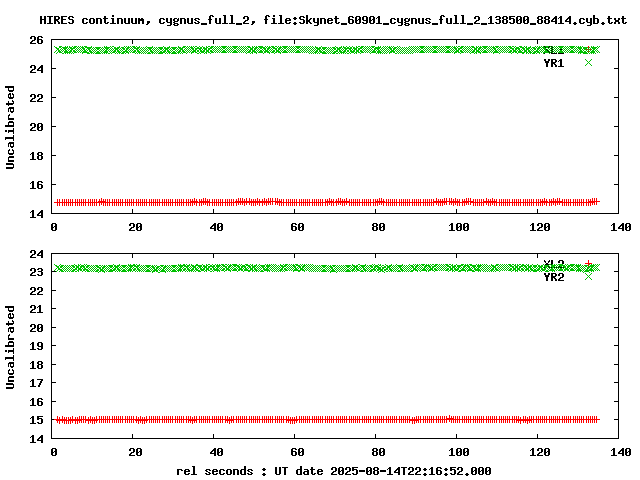The height and width of the screenshot is (480, 640).
Task: Click the XL1 legend label in top plot
Action: [553, 50]
